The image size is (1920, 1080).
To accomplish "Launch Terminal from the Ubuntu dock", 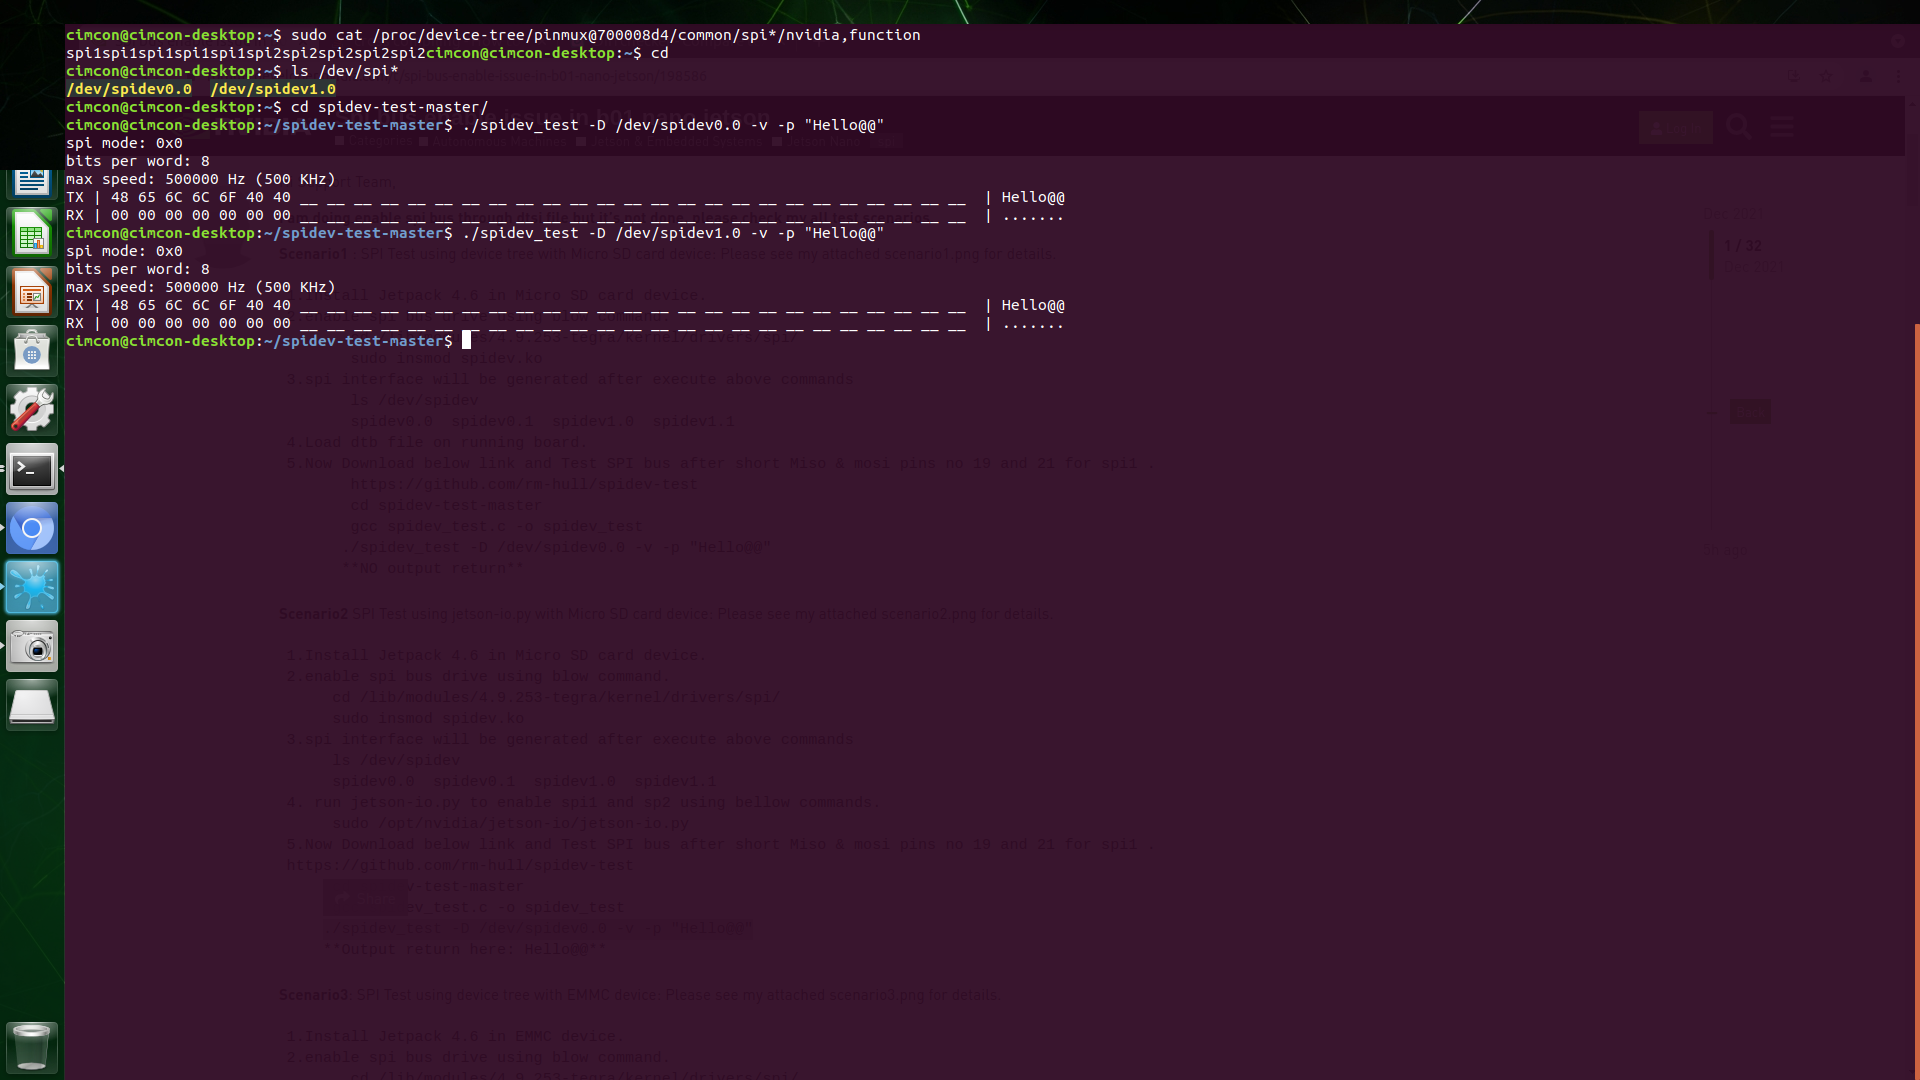I will 31,468.
